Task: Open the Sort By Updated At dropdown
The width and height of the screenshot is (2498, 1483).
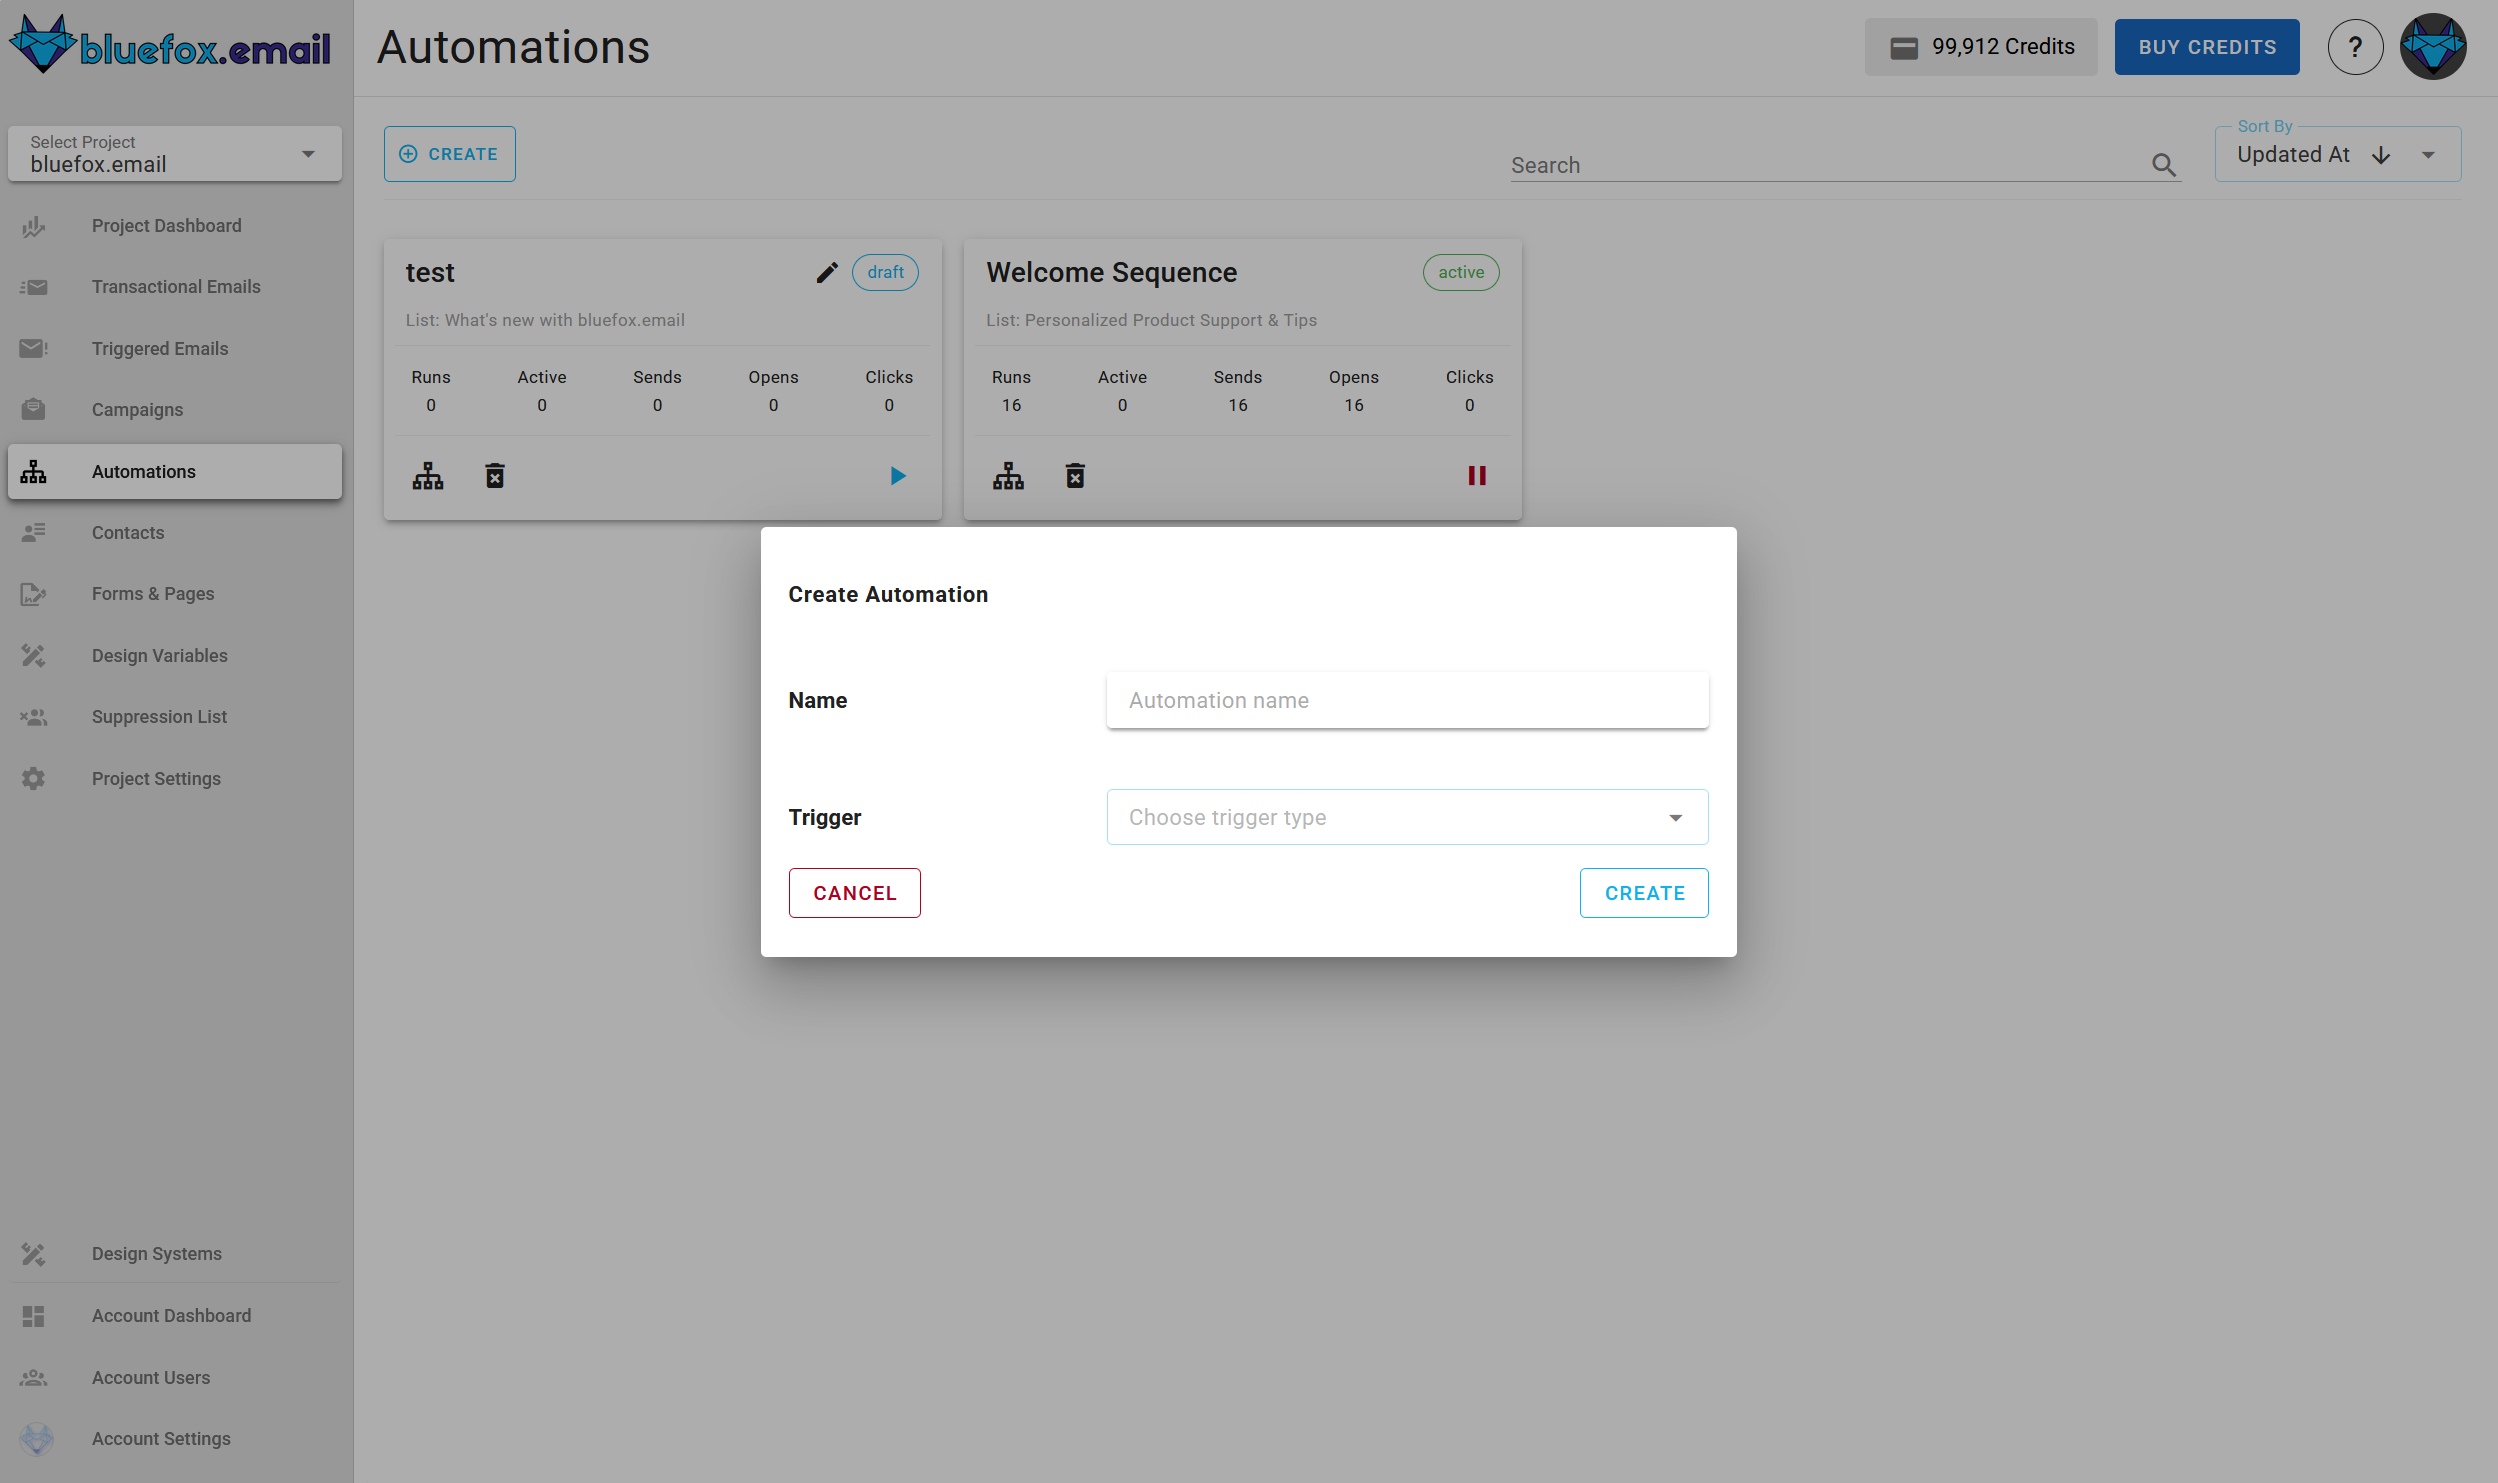Action: [x=2428, y=154]
